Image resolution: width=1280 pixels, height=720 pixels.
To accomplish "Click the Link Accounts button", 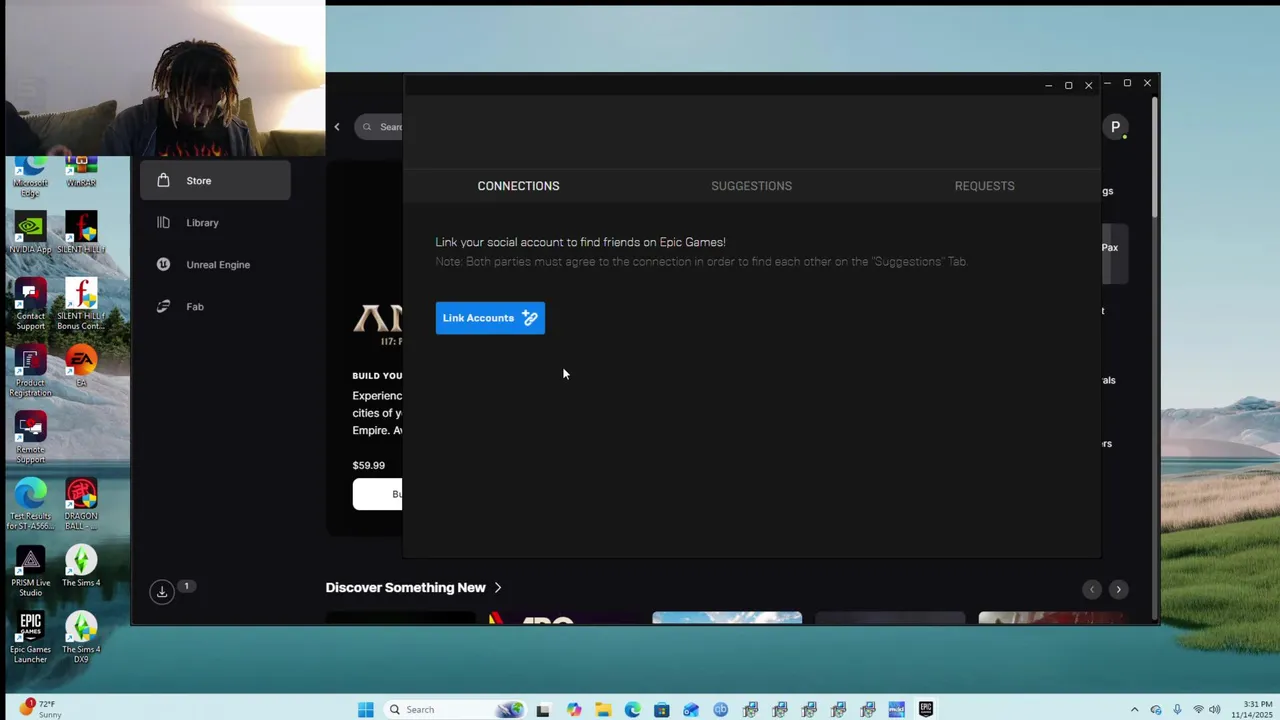I will (490, 318).
